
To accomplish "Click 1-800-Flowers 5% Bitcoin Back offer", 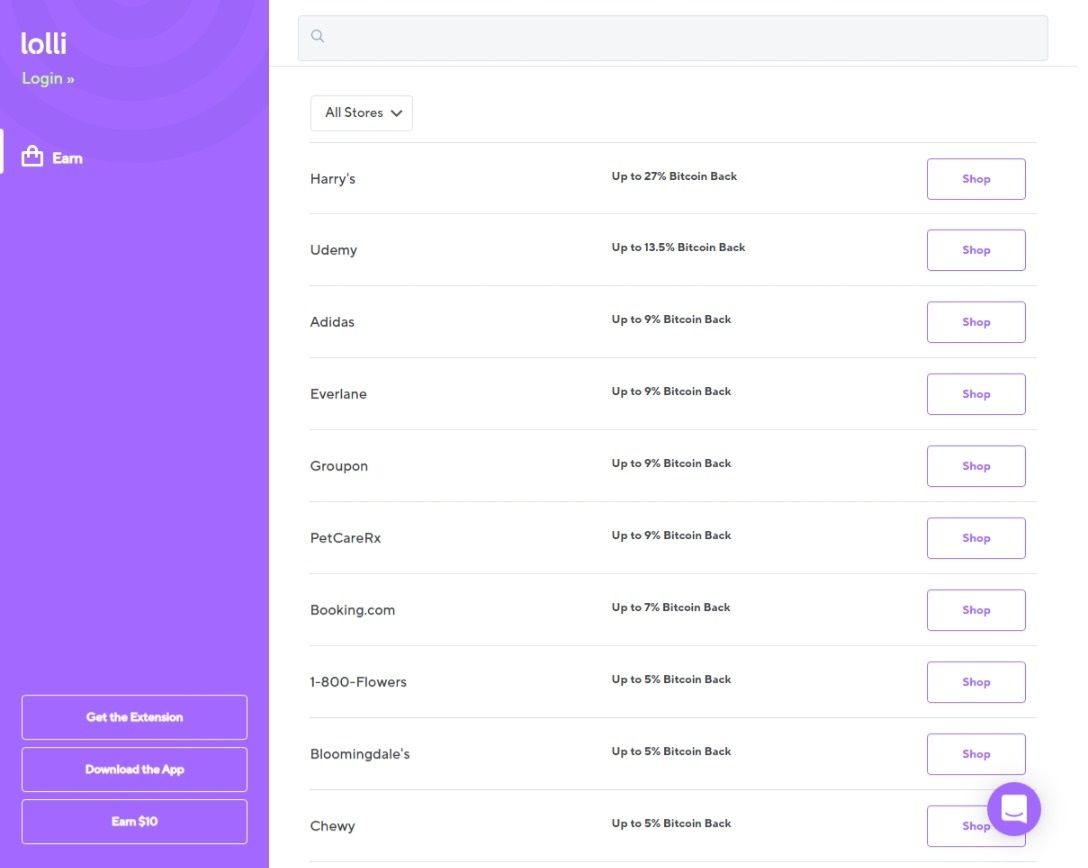I will coord(671,679).
